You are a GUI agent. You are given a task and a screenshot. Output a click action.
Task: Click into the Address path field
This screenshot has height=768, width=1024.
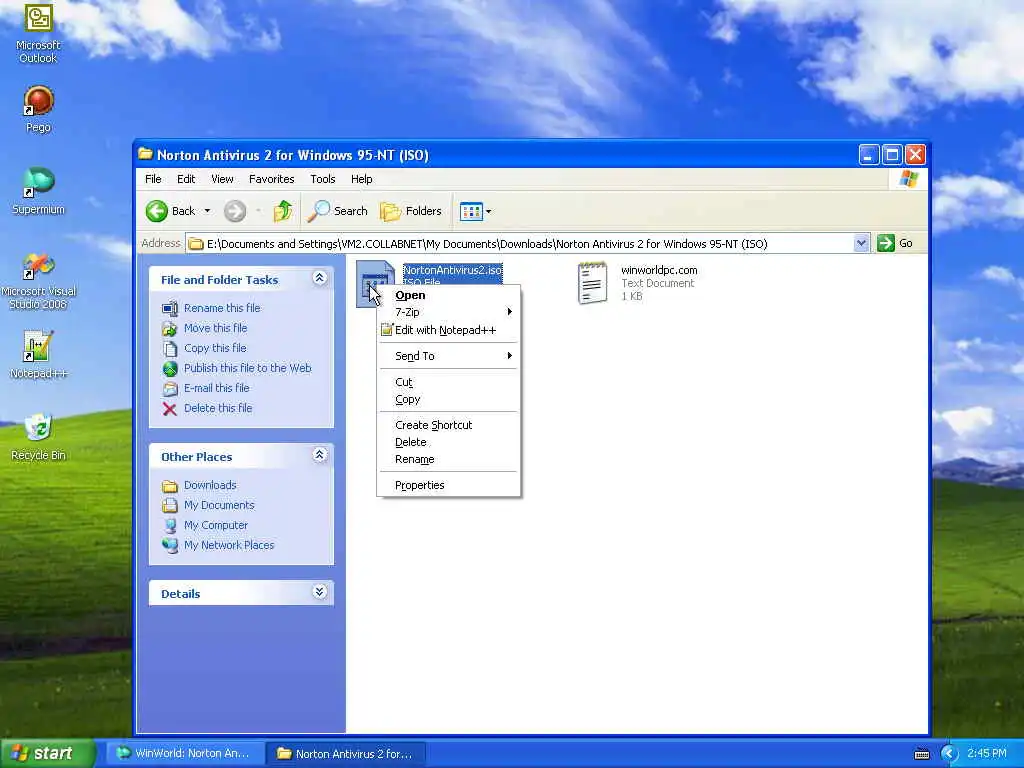(x=520, y=244)
